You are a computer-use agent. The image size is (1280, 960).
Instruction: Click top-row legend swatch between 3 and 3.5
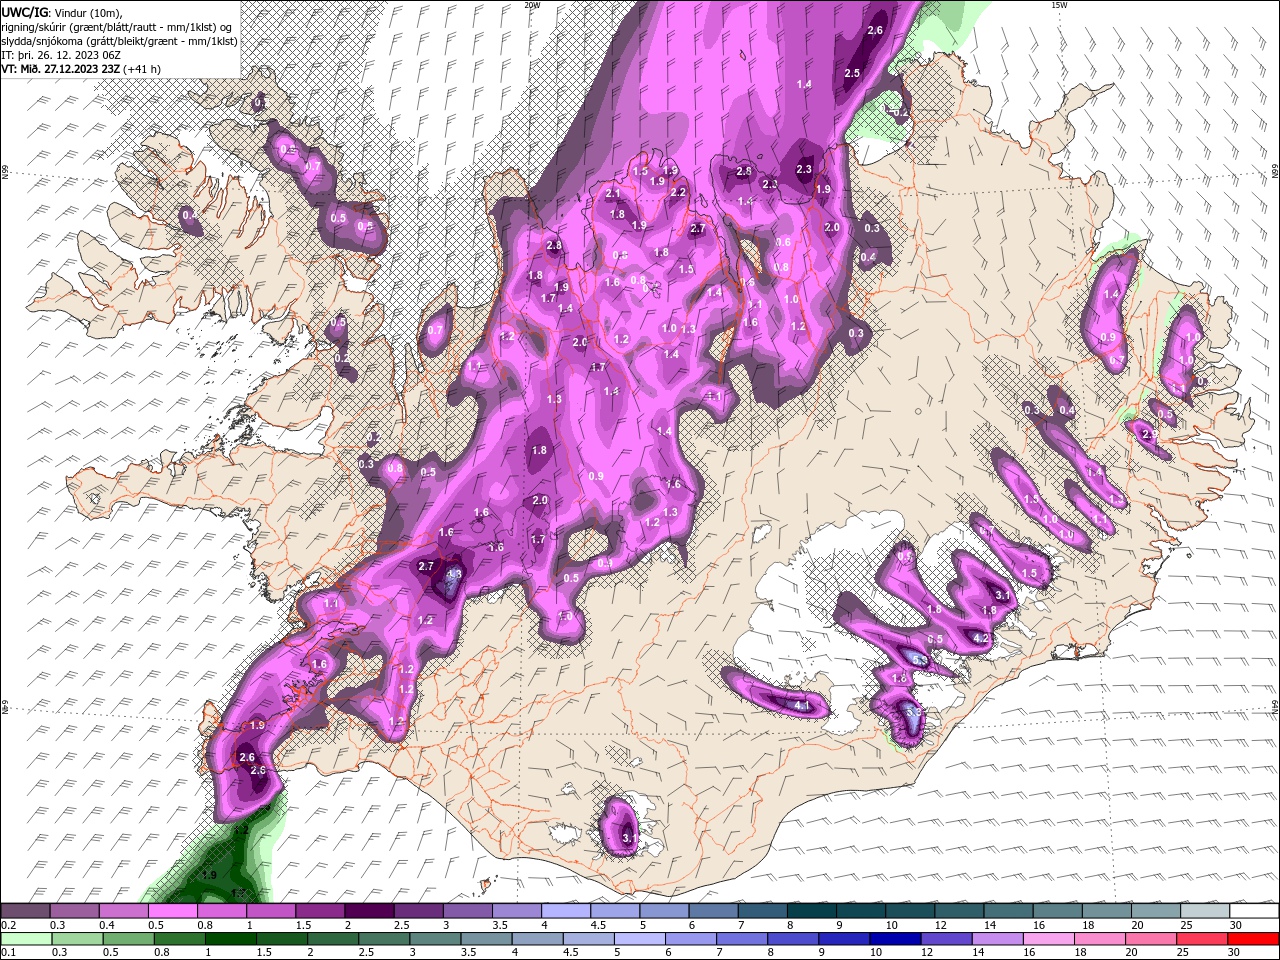click(467, 912)
